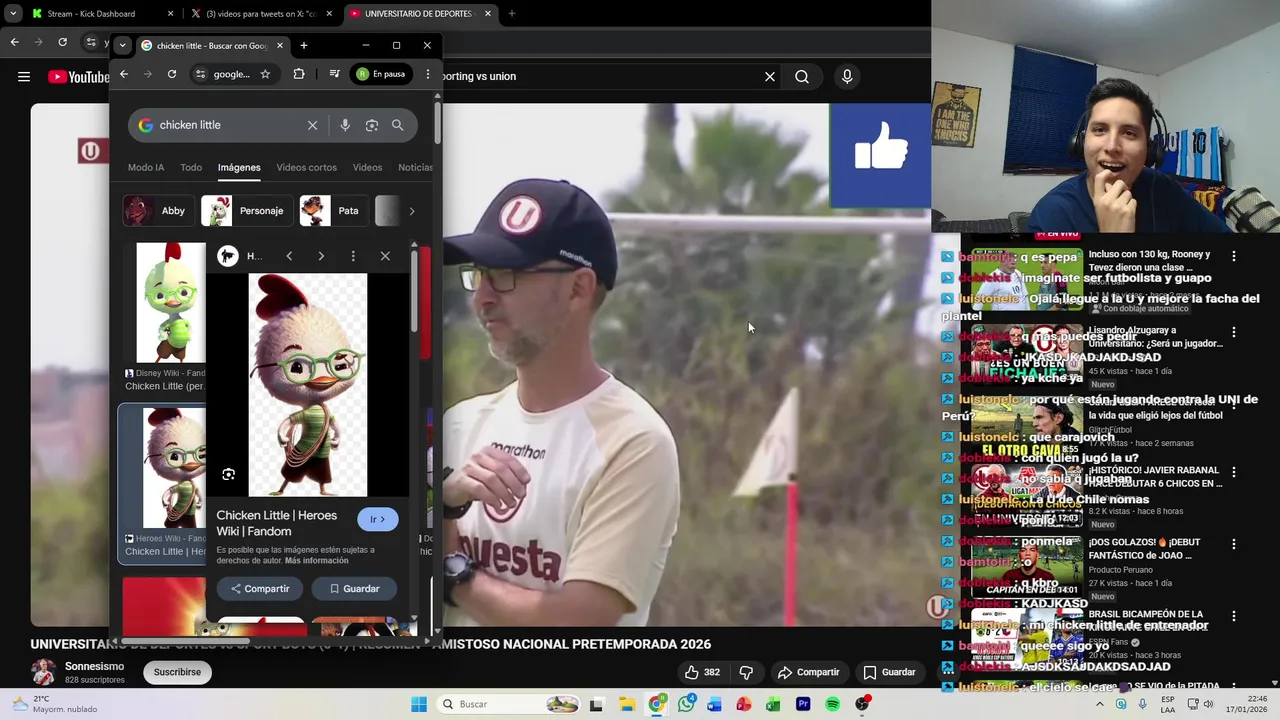Switch to Videos cortos search tab

coord(307,167)
